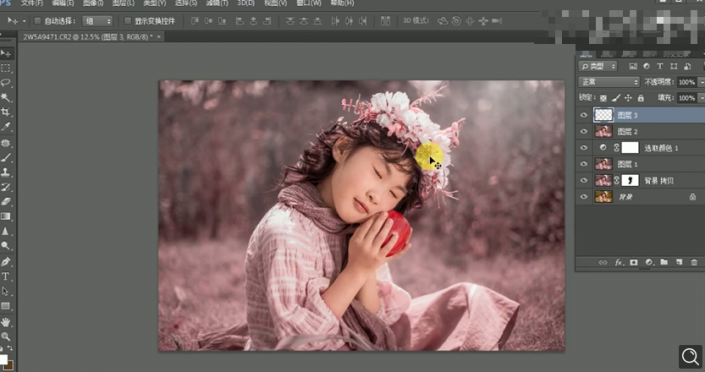705x372 pixels.
Task: Check the 显示变换控件 option
Action: [128, 21]
